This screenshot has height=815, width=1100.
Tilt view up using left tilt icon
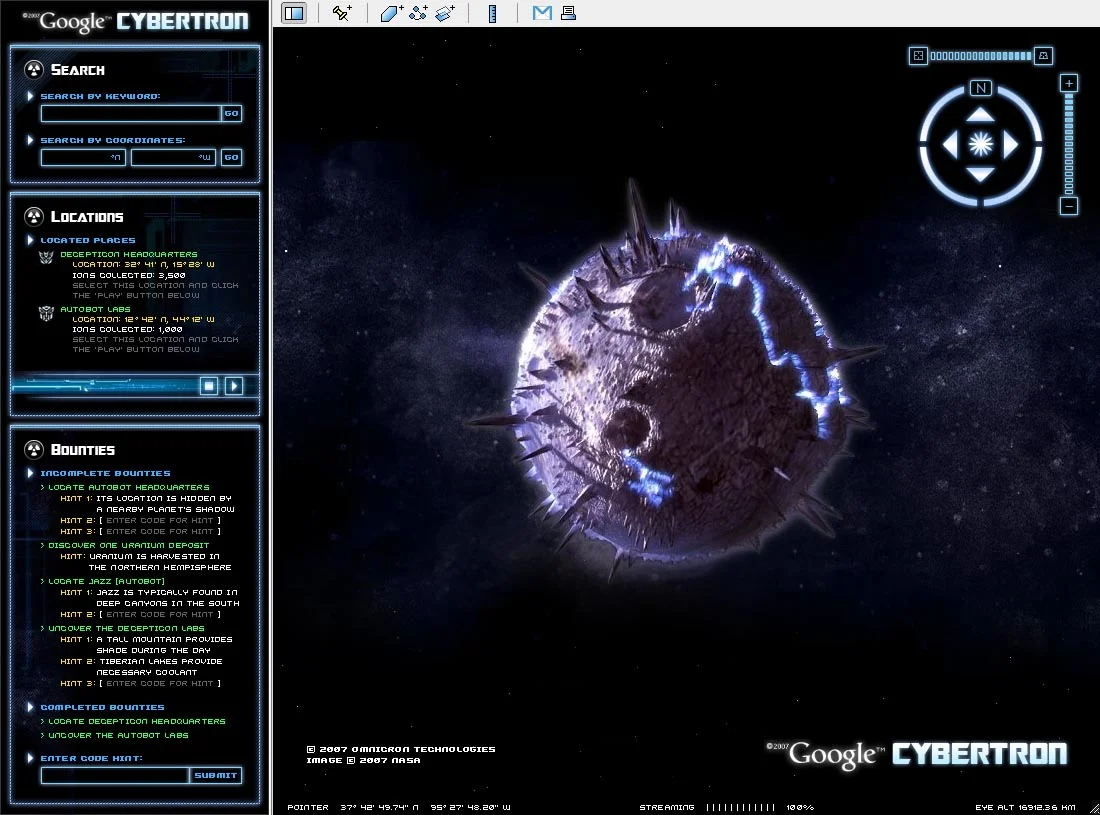pyautogui.click(x=918, y=56)
